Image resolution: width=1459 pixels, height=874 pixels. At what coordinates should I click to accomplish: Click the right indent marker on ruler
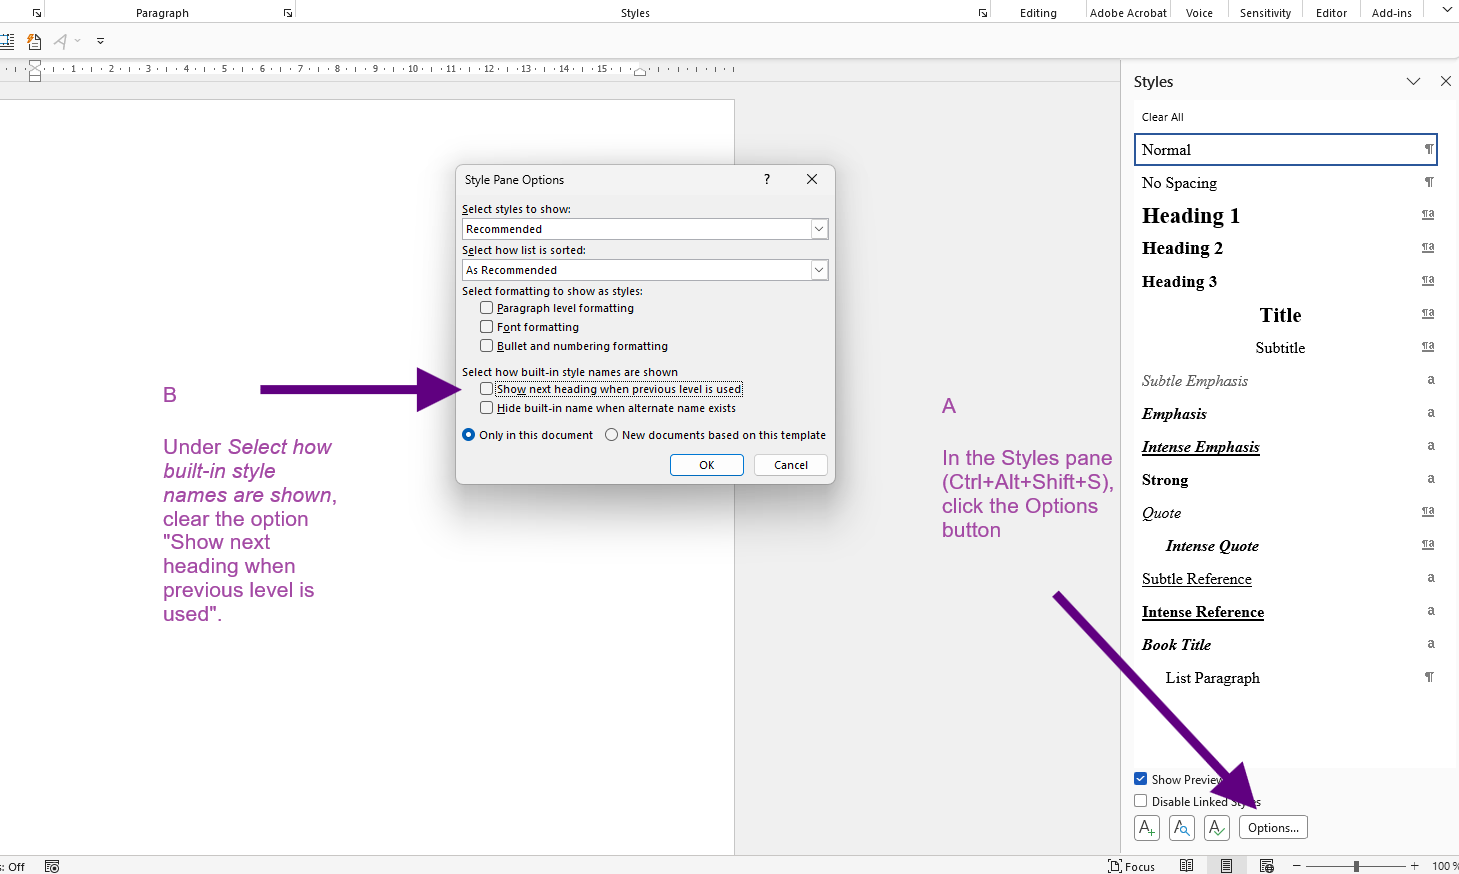coord(640,71)
